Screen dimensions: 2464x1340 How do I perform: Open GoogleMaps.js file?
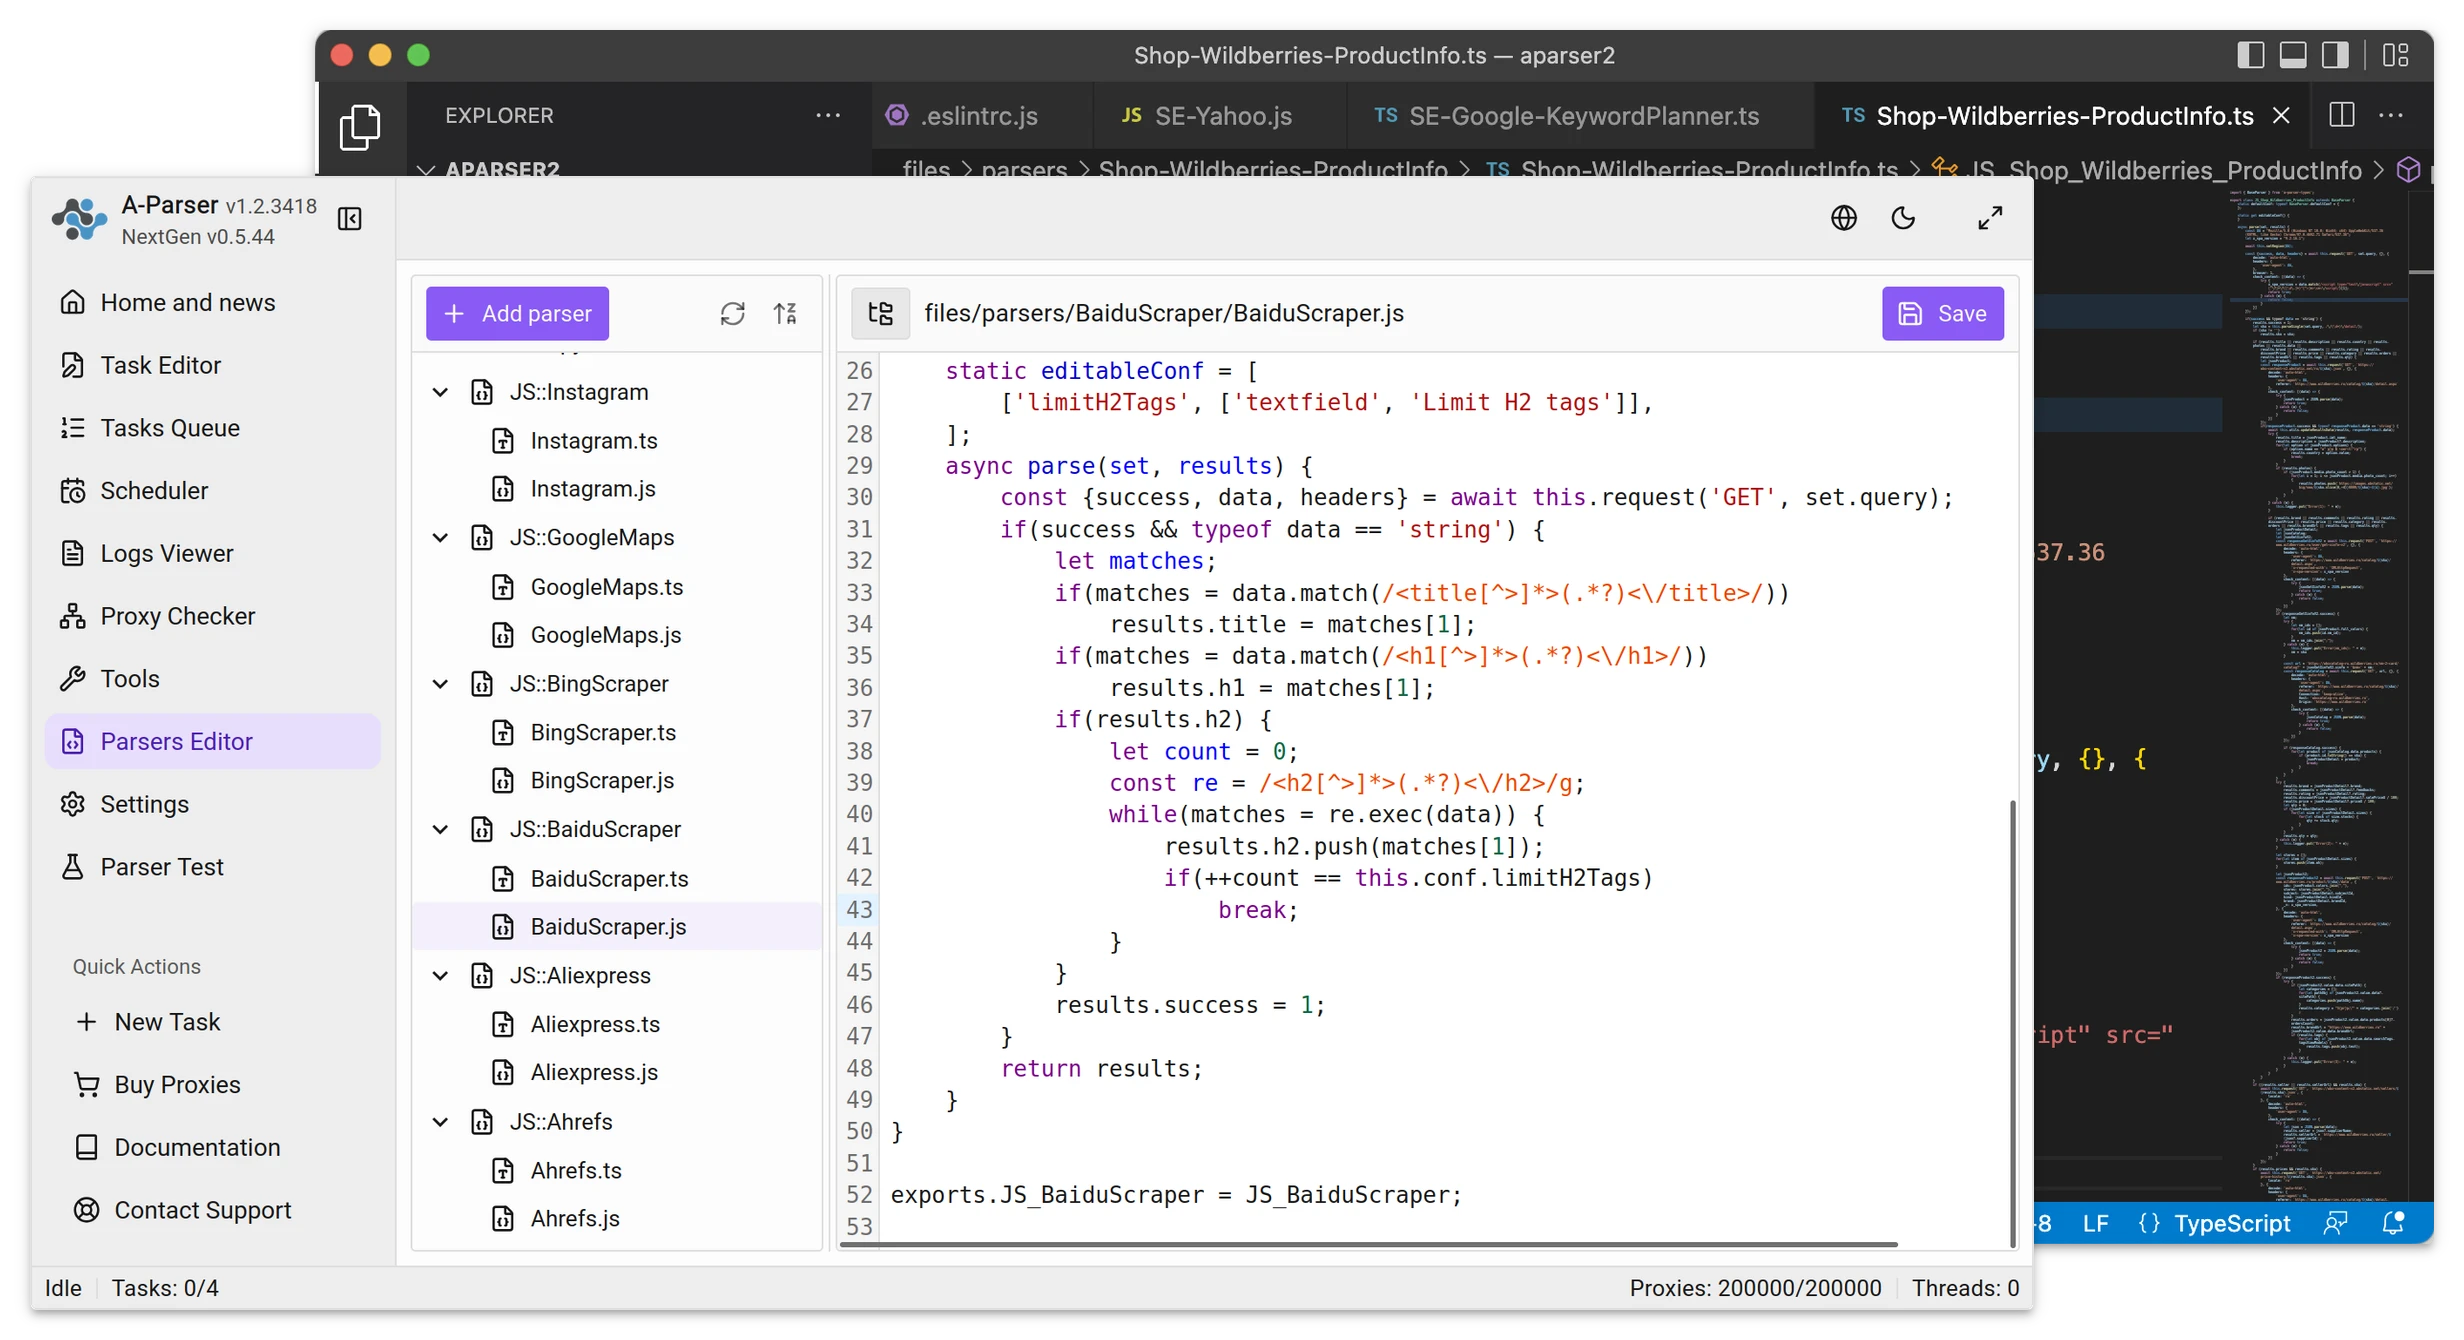pos(617,635)
